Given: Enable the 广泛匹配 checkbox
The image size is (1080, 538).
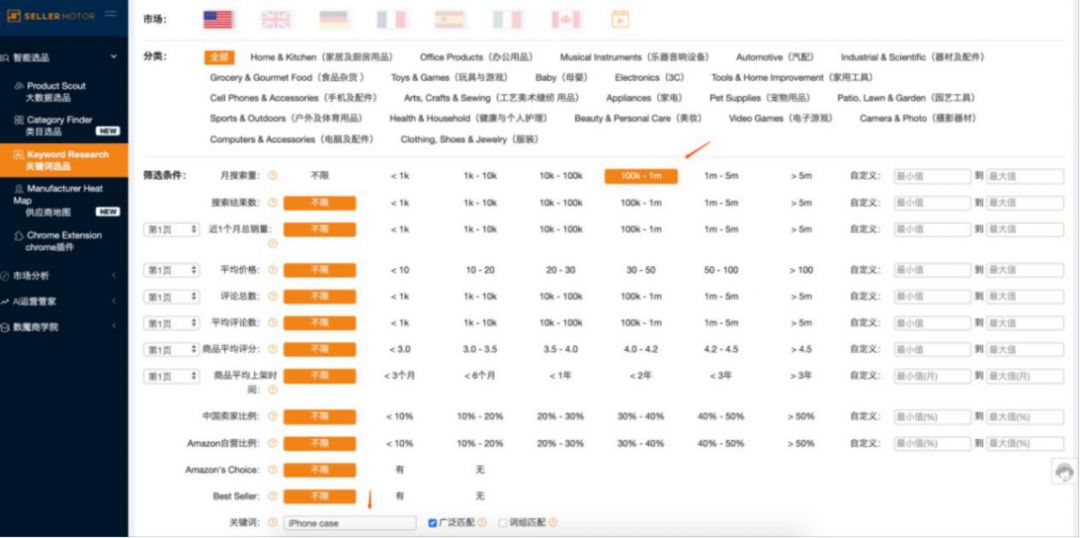Looking at the screenshot, I should click(x=433, y=523).
